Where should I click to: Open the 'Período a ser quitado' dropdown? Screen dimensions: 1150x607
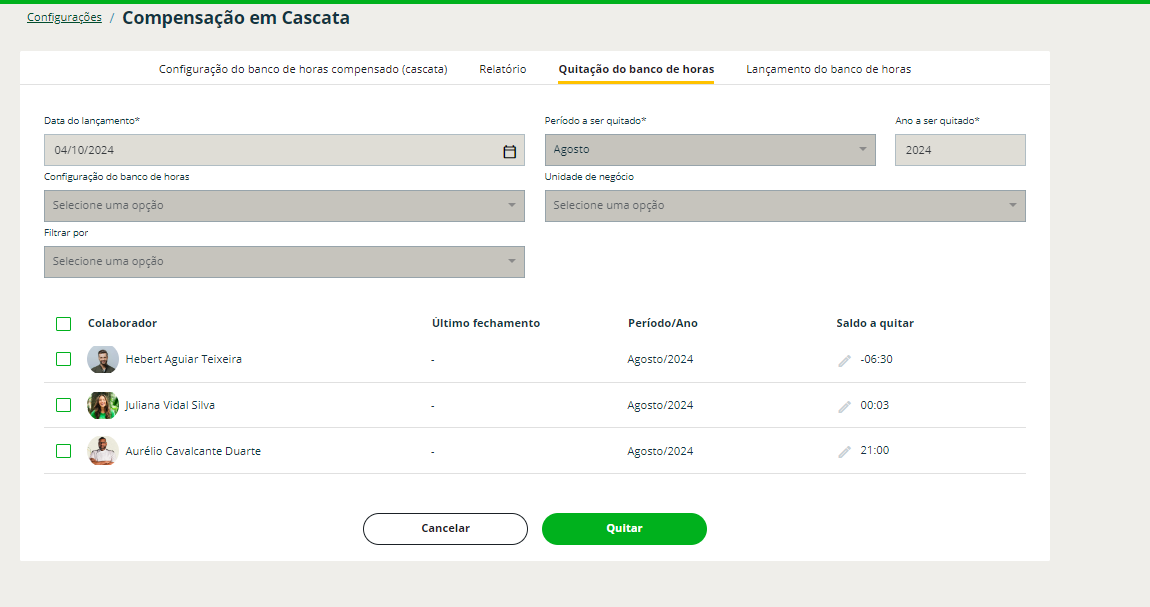tap(710, 150)
